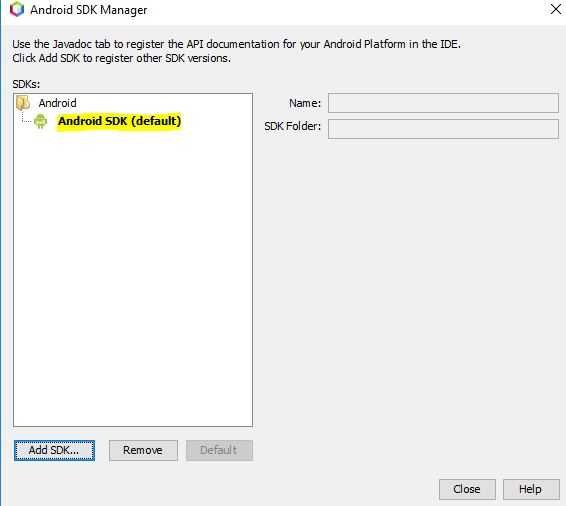Click the disabled Default button
The height and width of the screenshot is (506, 566).
[219, 450]
